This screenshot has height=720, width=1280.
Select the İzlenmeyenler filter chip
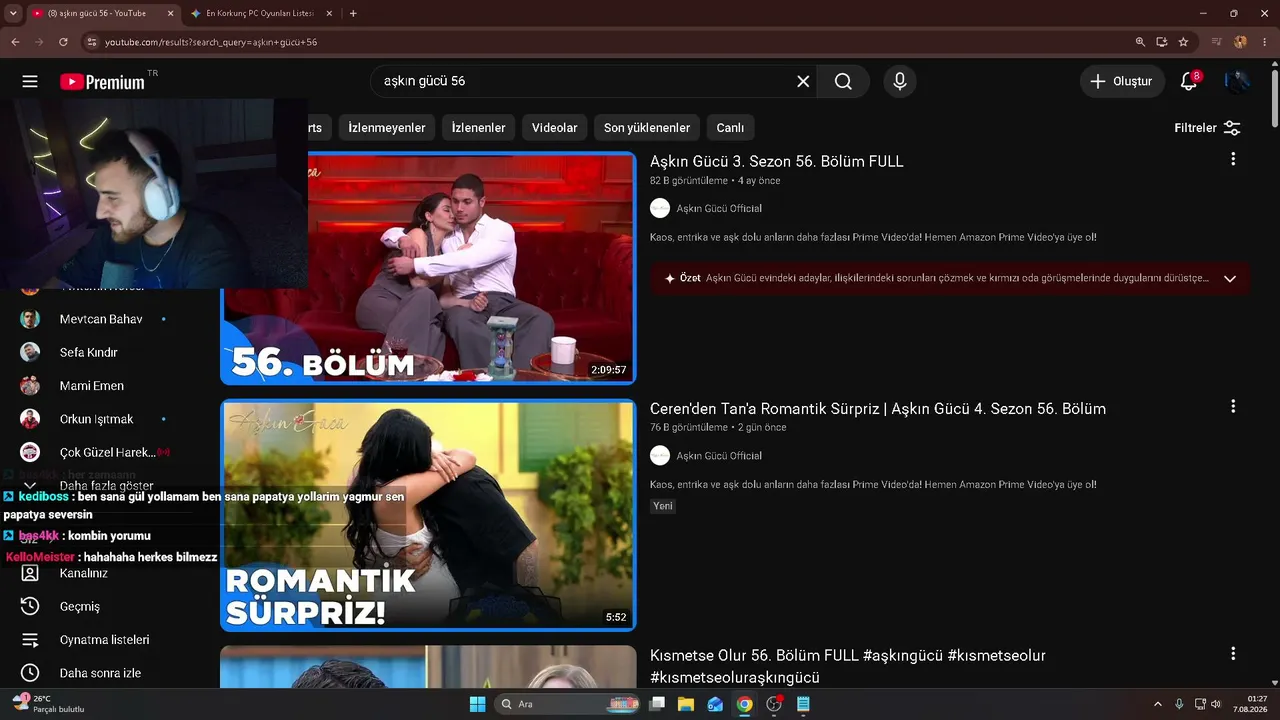[387, 128]
